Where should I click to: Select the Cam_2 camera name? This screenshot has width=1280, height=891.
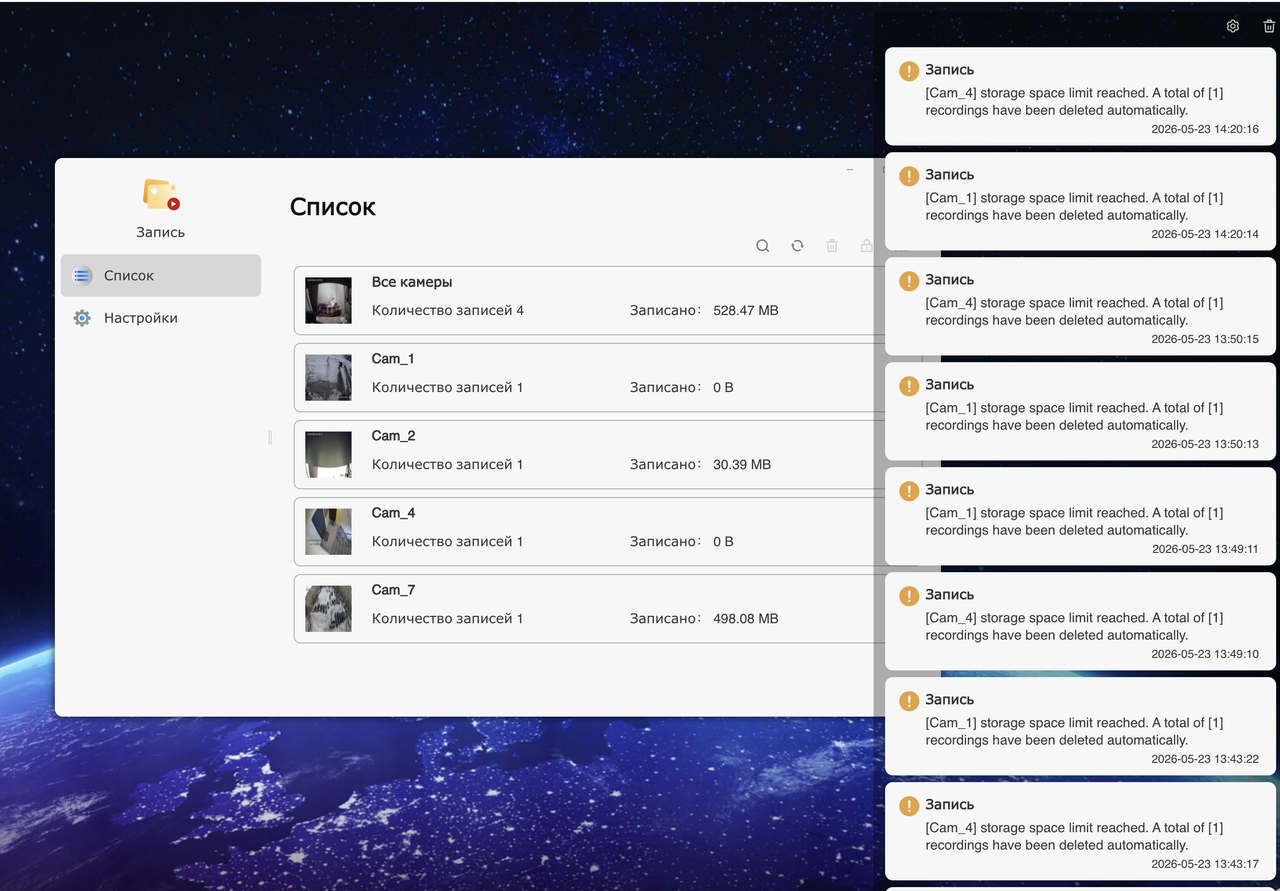point(393,436)
